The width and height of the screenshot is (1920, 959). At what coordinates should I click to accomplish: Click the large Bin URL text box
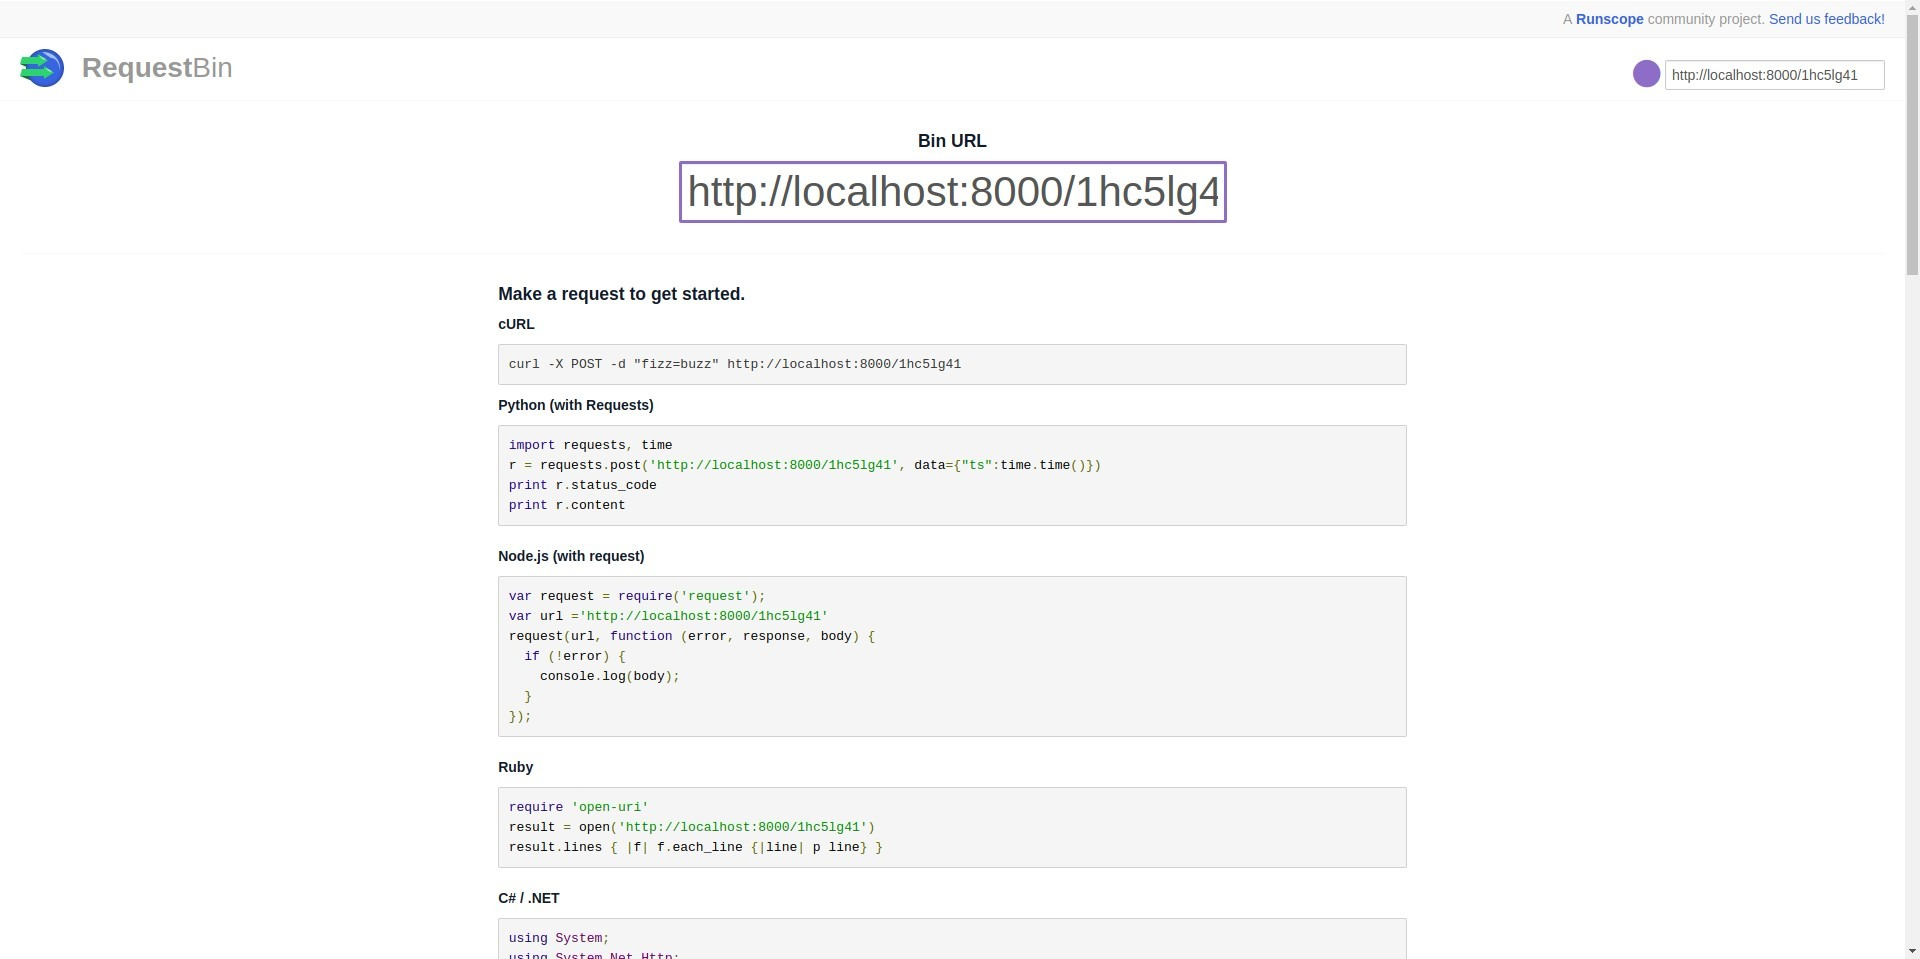952,192
